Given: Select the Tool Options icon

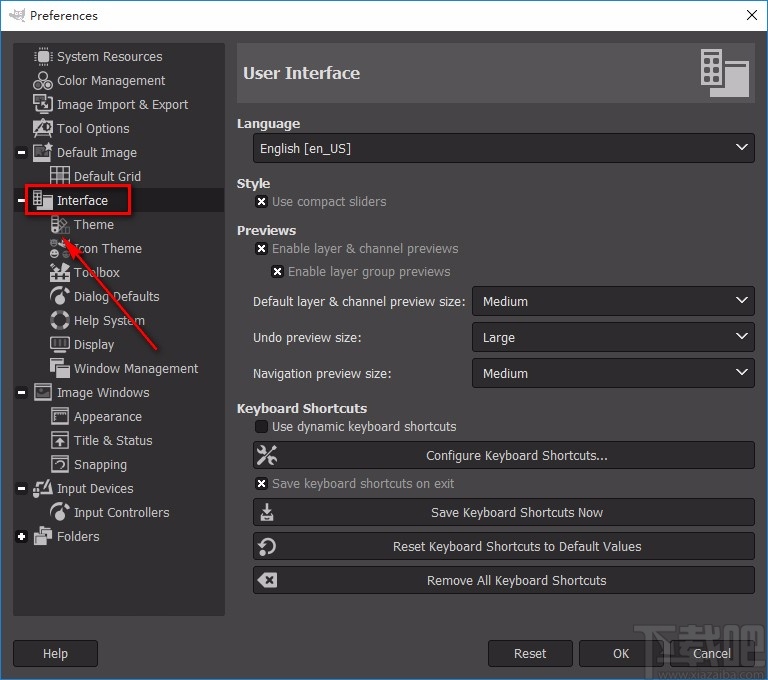Looking at the screenshot, I should 42,129.
